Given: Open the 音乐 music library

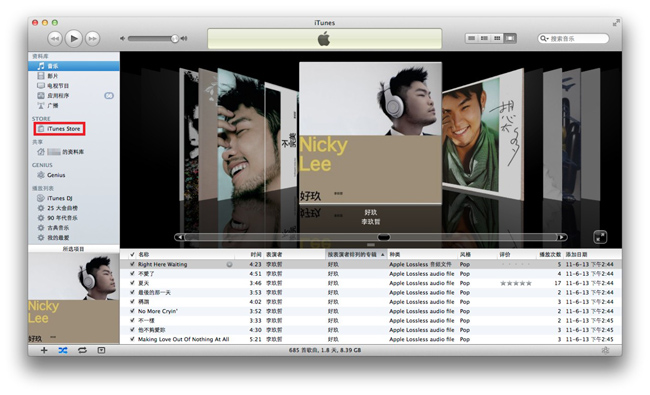Looking at the screenshot, I should click(74, 66).
